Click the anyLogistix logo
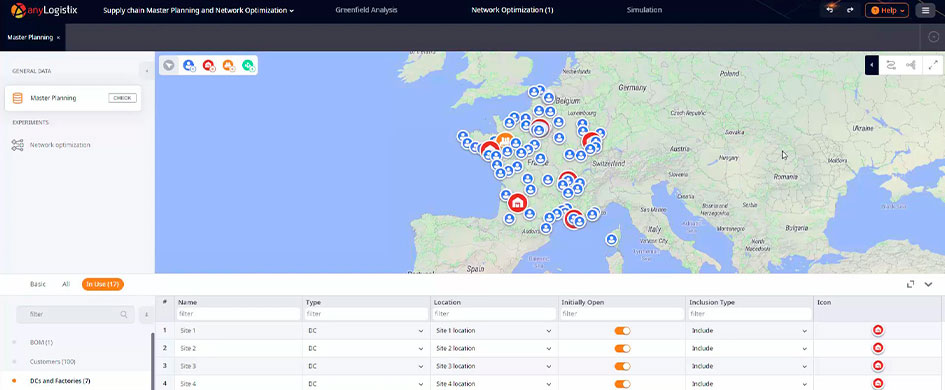The image size is (945, 390). (x=43, y=10)
